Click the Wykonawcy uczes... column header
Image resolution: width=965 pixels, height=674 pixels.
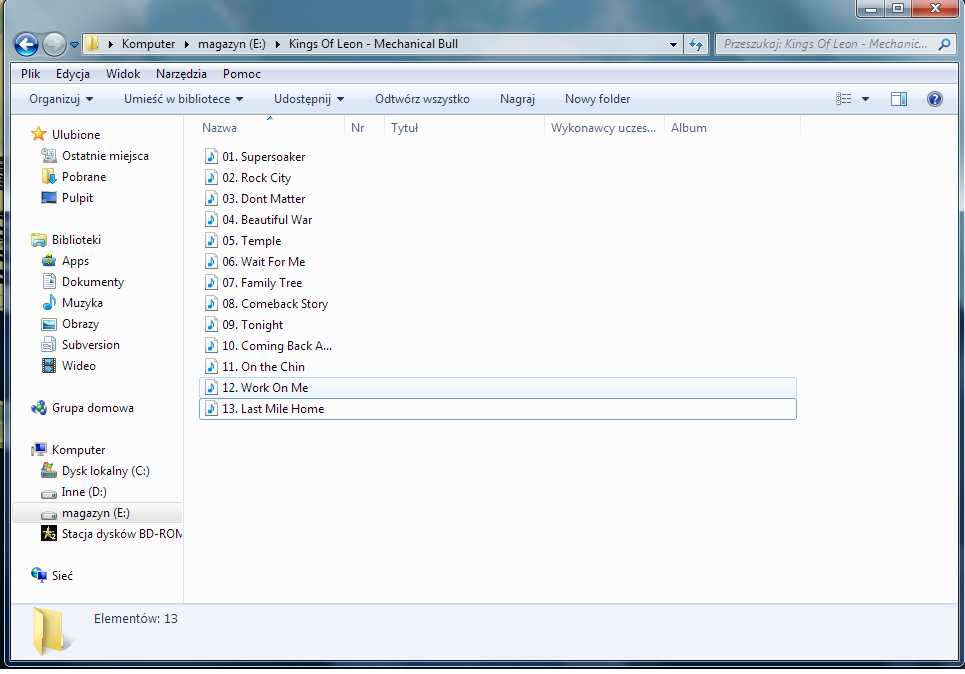604,128
